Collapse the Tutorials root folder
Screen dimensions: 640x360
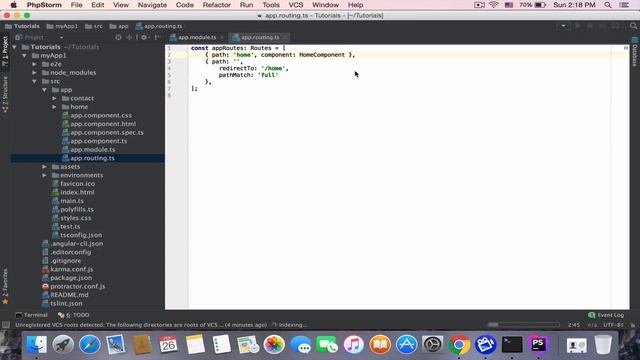click(x=15, y=47)
